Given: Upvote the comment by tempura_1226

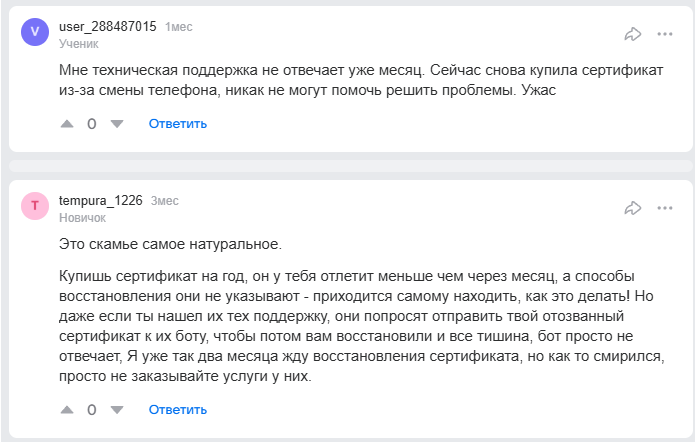Looking at the screenshot, I should [x=67, y=410].
